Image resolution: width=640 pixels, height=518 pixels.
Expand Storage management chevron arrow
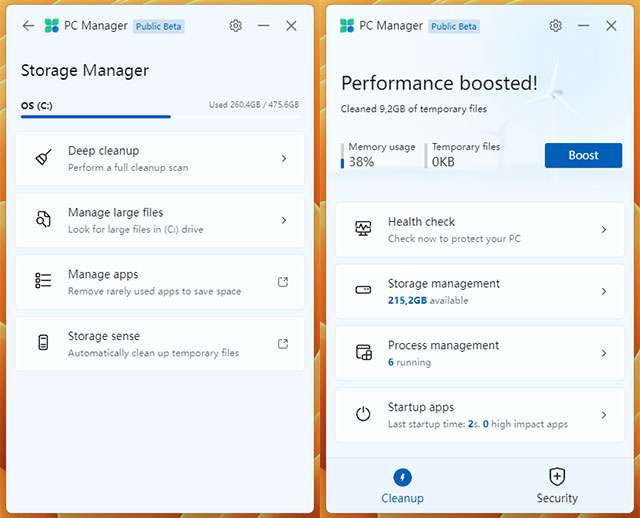[604, 291]
